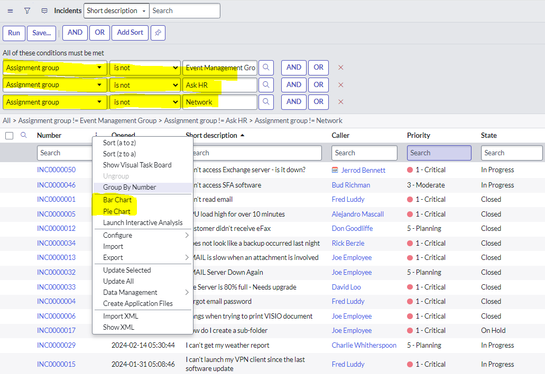The width and height of the screenshot is (545, 374).
Task: Open the Short description search field dropdown
Action: tap(116, 11)
